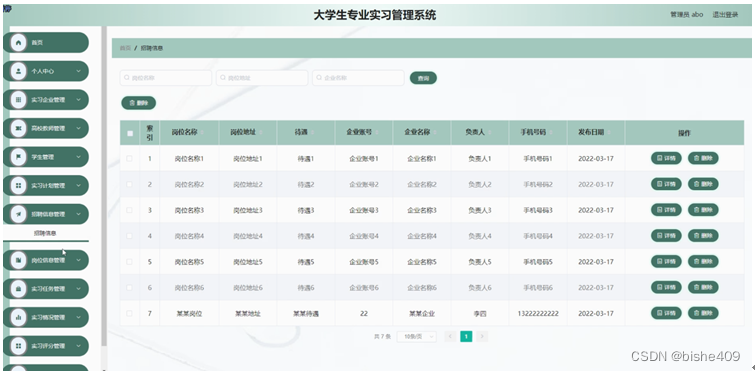This screenshot has height=371, width=755.
Task: Expand 实习计划管理 using its chevron
Action: coord(78,185)
